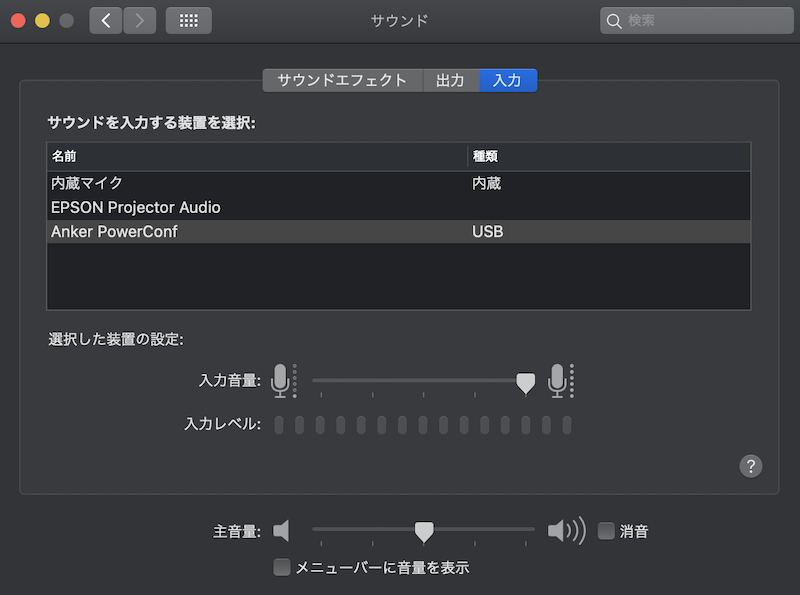800x595 pixels.
Task: Click the 入力レベル meter bars
Action: tap(422, 425)
